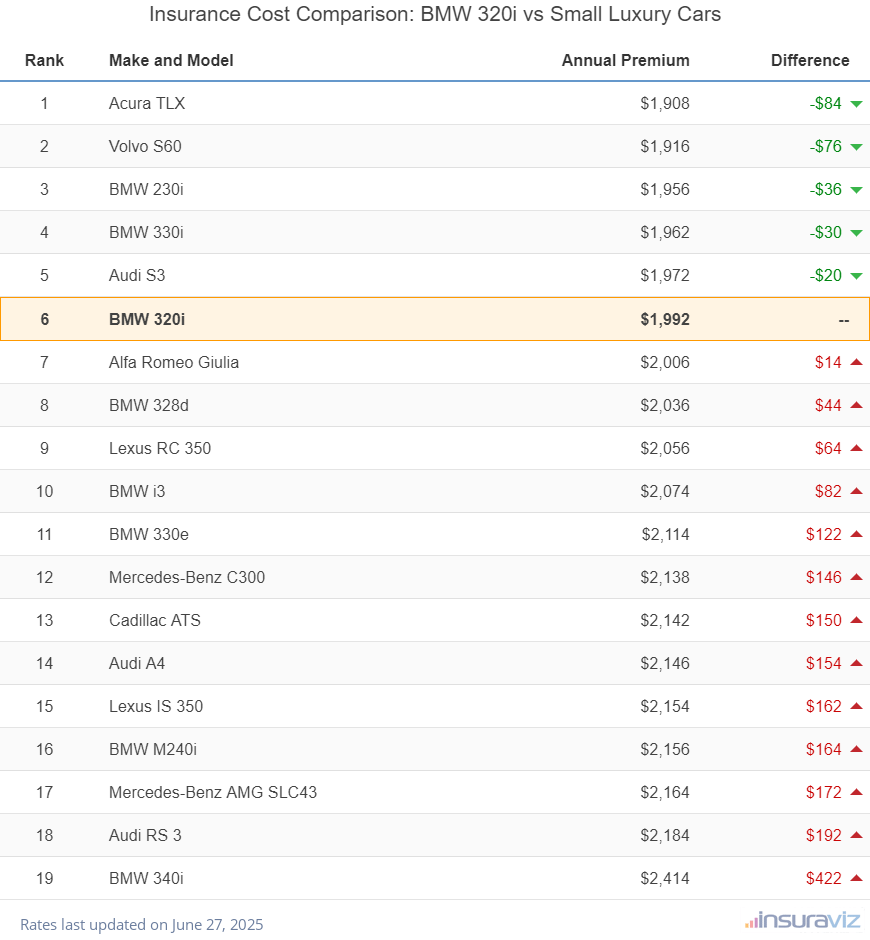Select BMW i3 model name
This screenshot has height=940, width=870.
[137, 492]
